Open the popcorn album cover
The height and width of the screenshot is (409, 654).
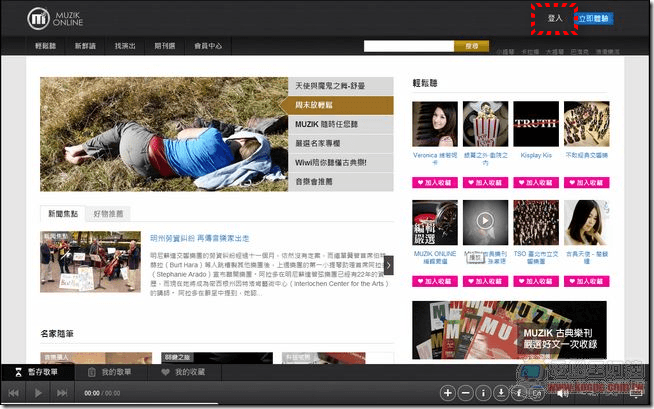point(485,124)
